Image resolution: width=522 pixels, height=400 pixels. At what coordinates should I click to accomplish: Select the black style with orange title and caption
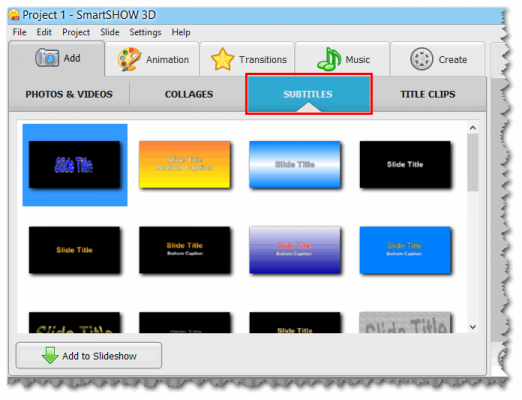pos(185,250)
